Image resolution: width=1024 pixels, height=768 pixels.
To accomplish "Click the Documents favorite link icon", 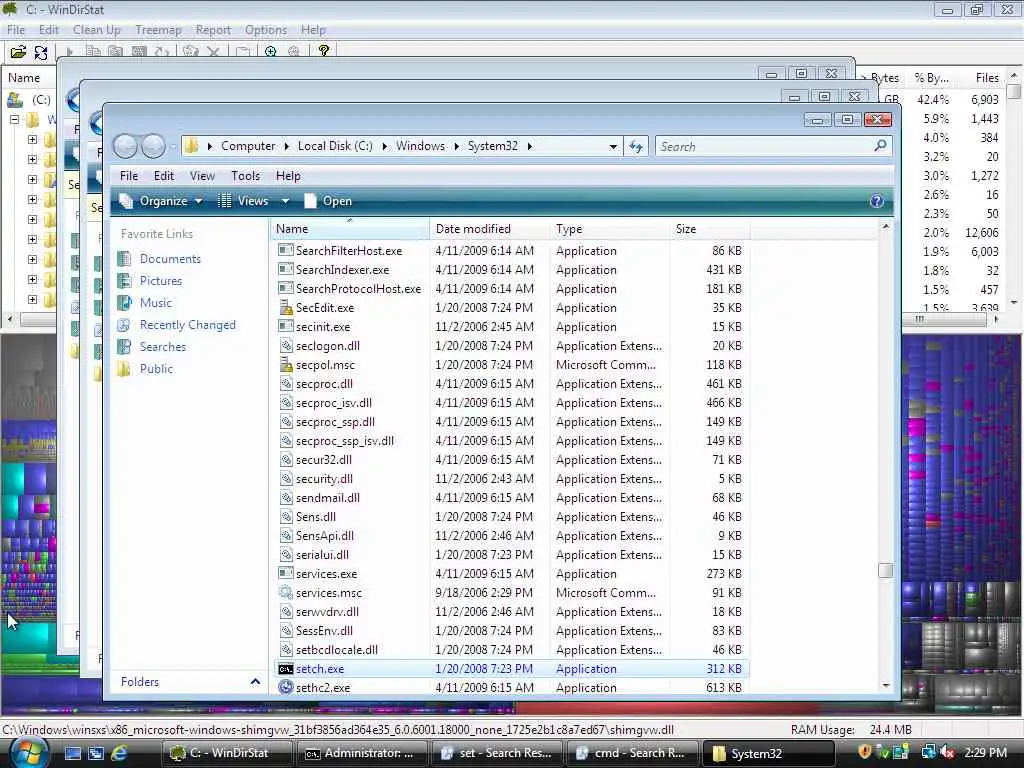I will [124, 259].
